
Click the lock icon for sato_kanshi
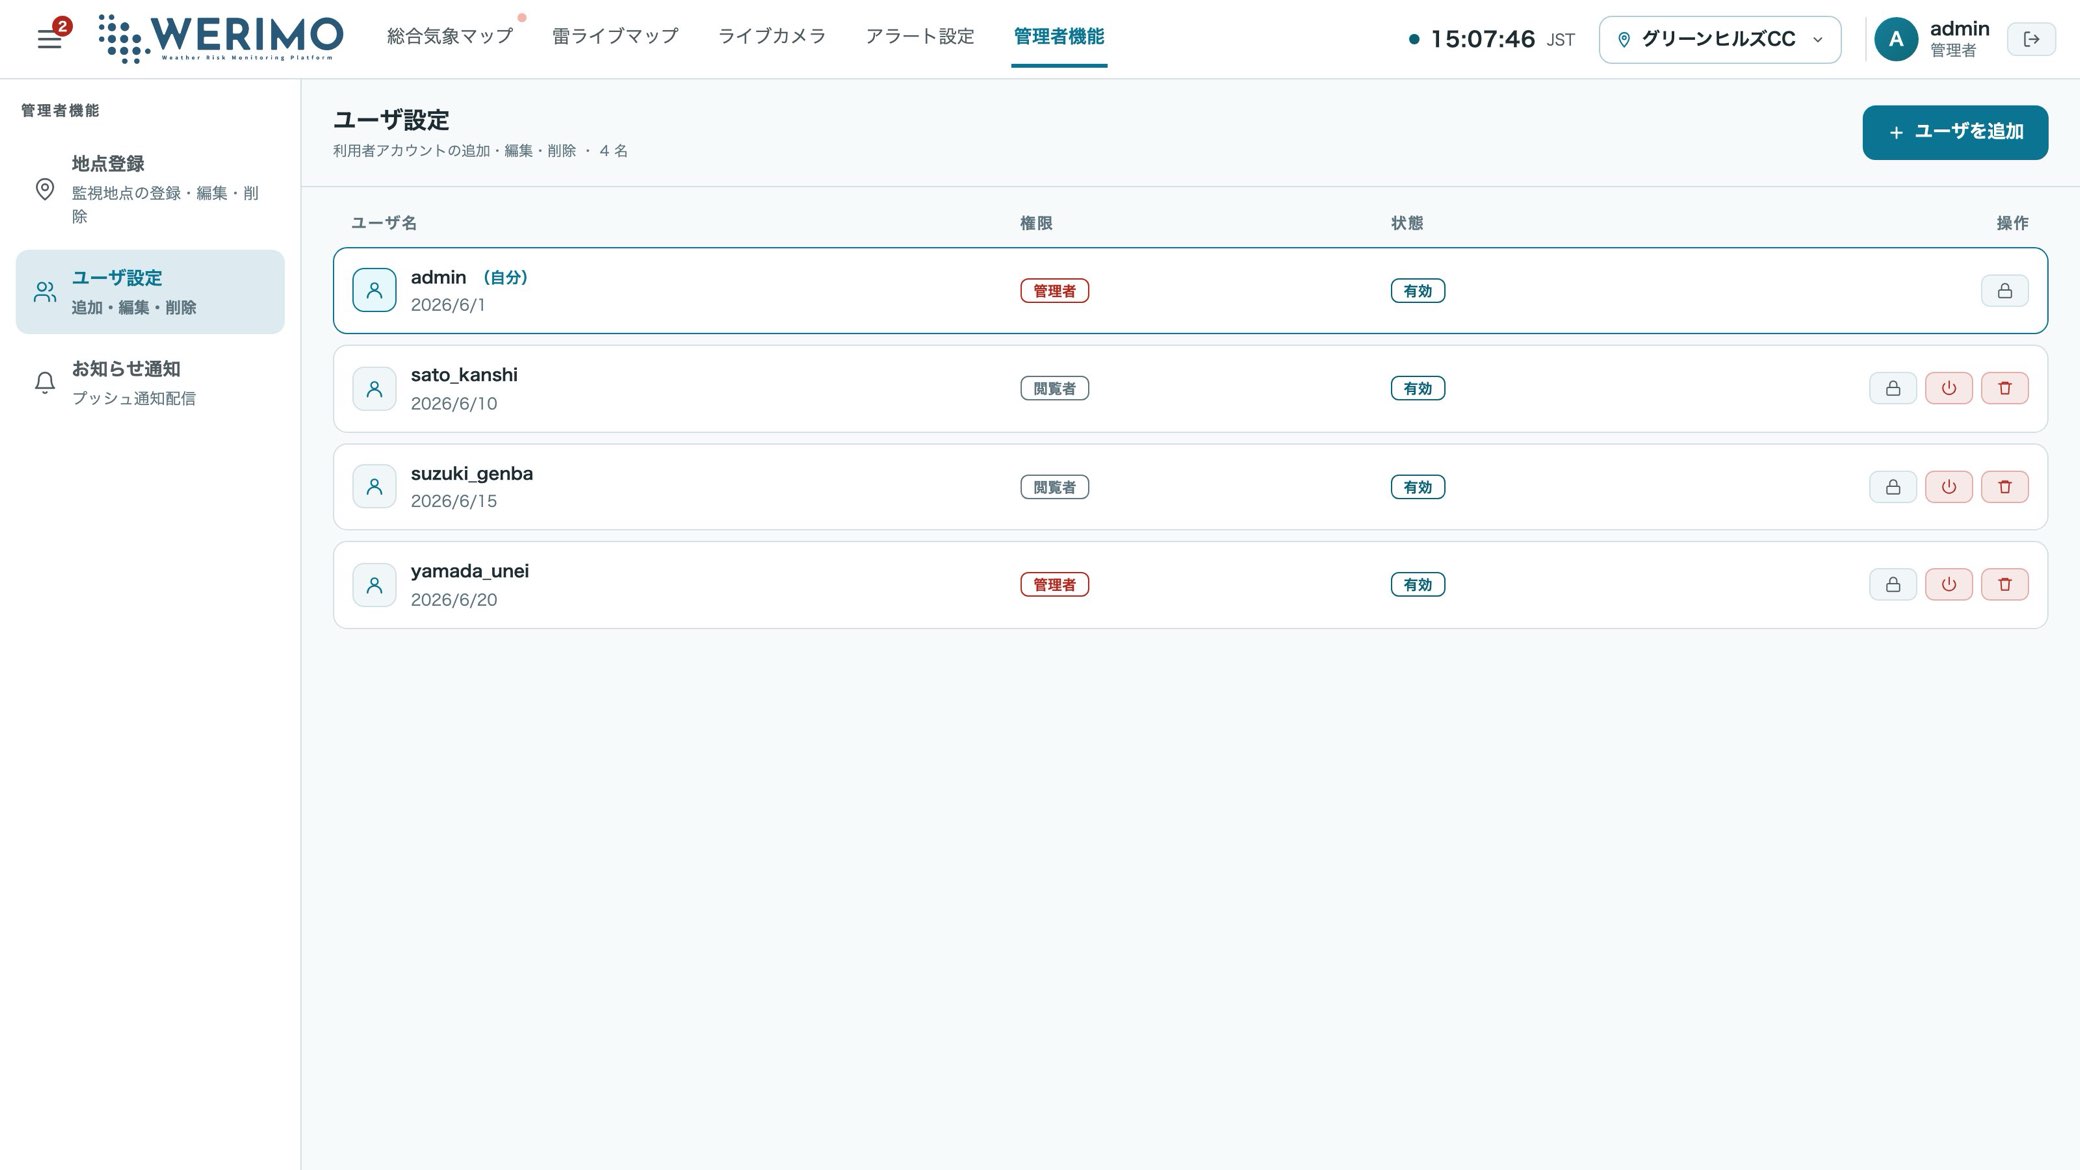pos(1892,388)
